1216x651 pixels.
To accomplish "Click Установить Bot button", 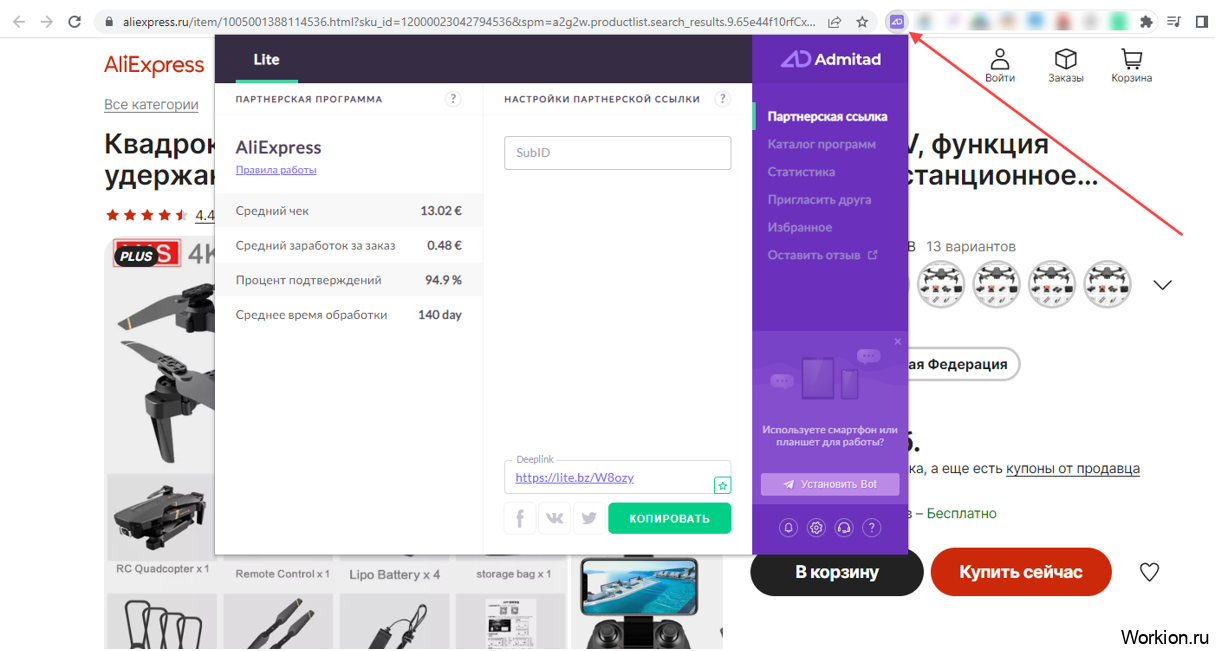I will pos(830,484).
